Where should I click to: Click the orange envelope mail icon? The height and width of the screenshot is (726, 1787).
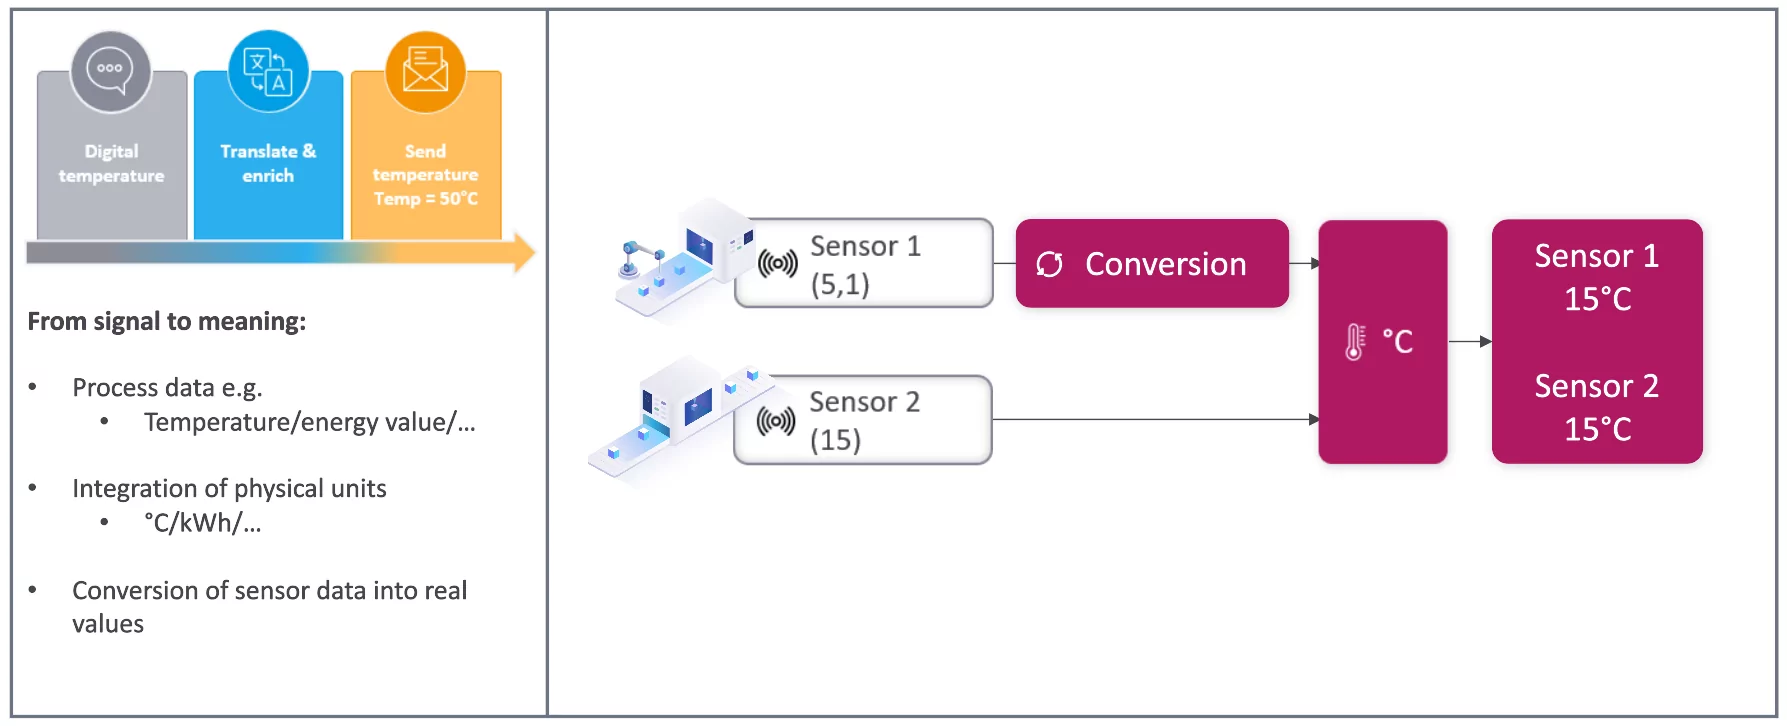pyautogui.click(x=425, y=71)
